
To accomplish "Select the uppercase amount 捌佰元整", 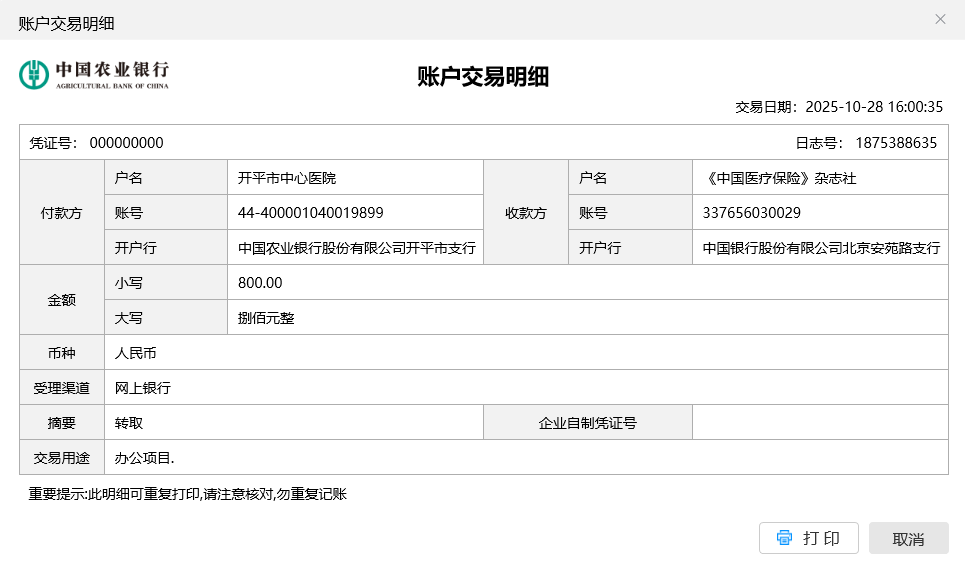I will pos(266,318).
